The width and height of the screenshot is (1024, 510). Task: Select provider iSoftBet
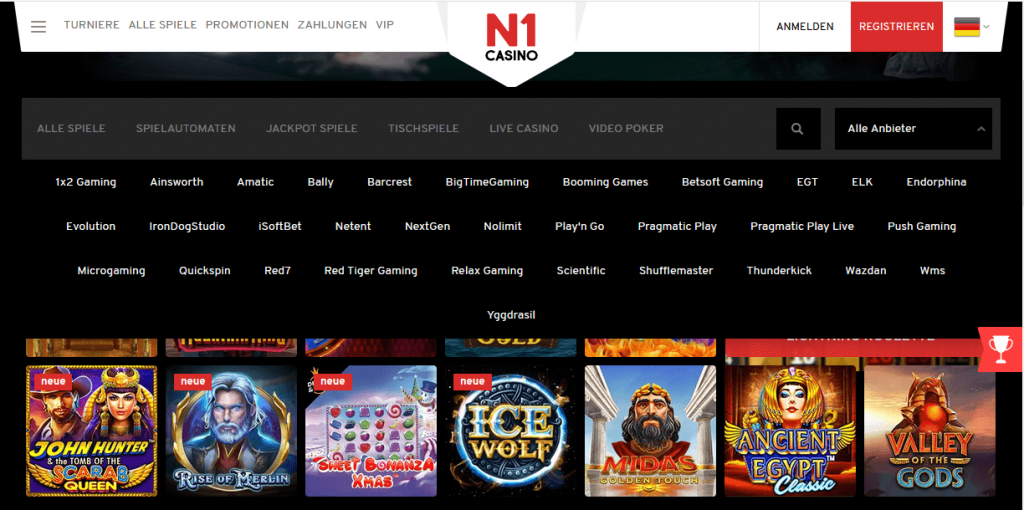pyautogui.click(x=280, y=227)
